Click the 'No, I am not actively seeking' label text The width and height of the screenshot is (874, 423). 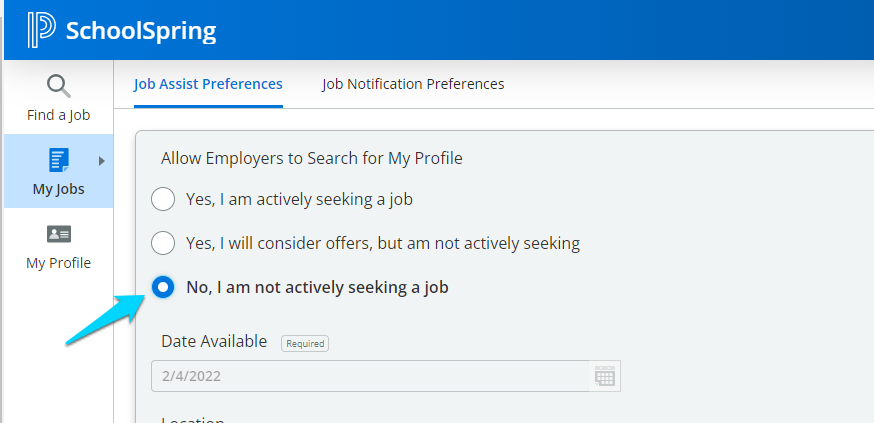317,288
